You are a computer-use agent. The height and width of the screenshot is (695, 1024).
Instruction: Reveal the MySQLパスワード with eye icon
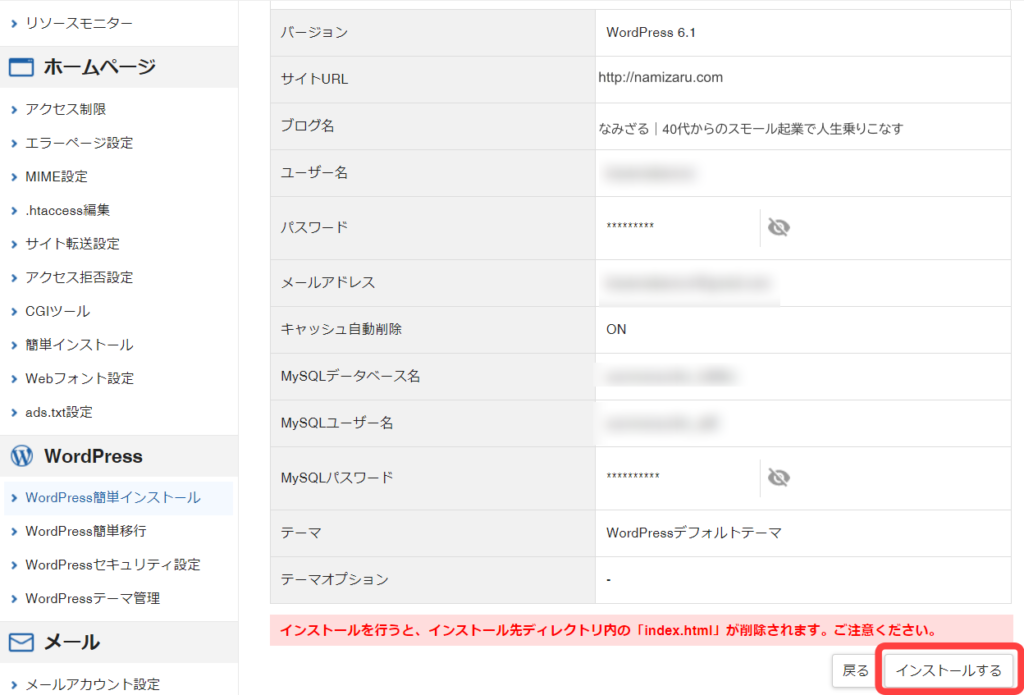pyautogui.click(x=778, y=477)
